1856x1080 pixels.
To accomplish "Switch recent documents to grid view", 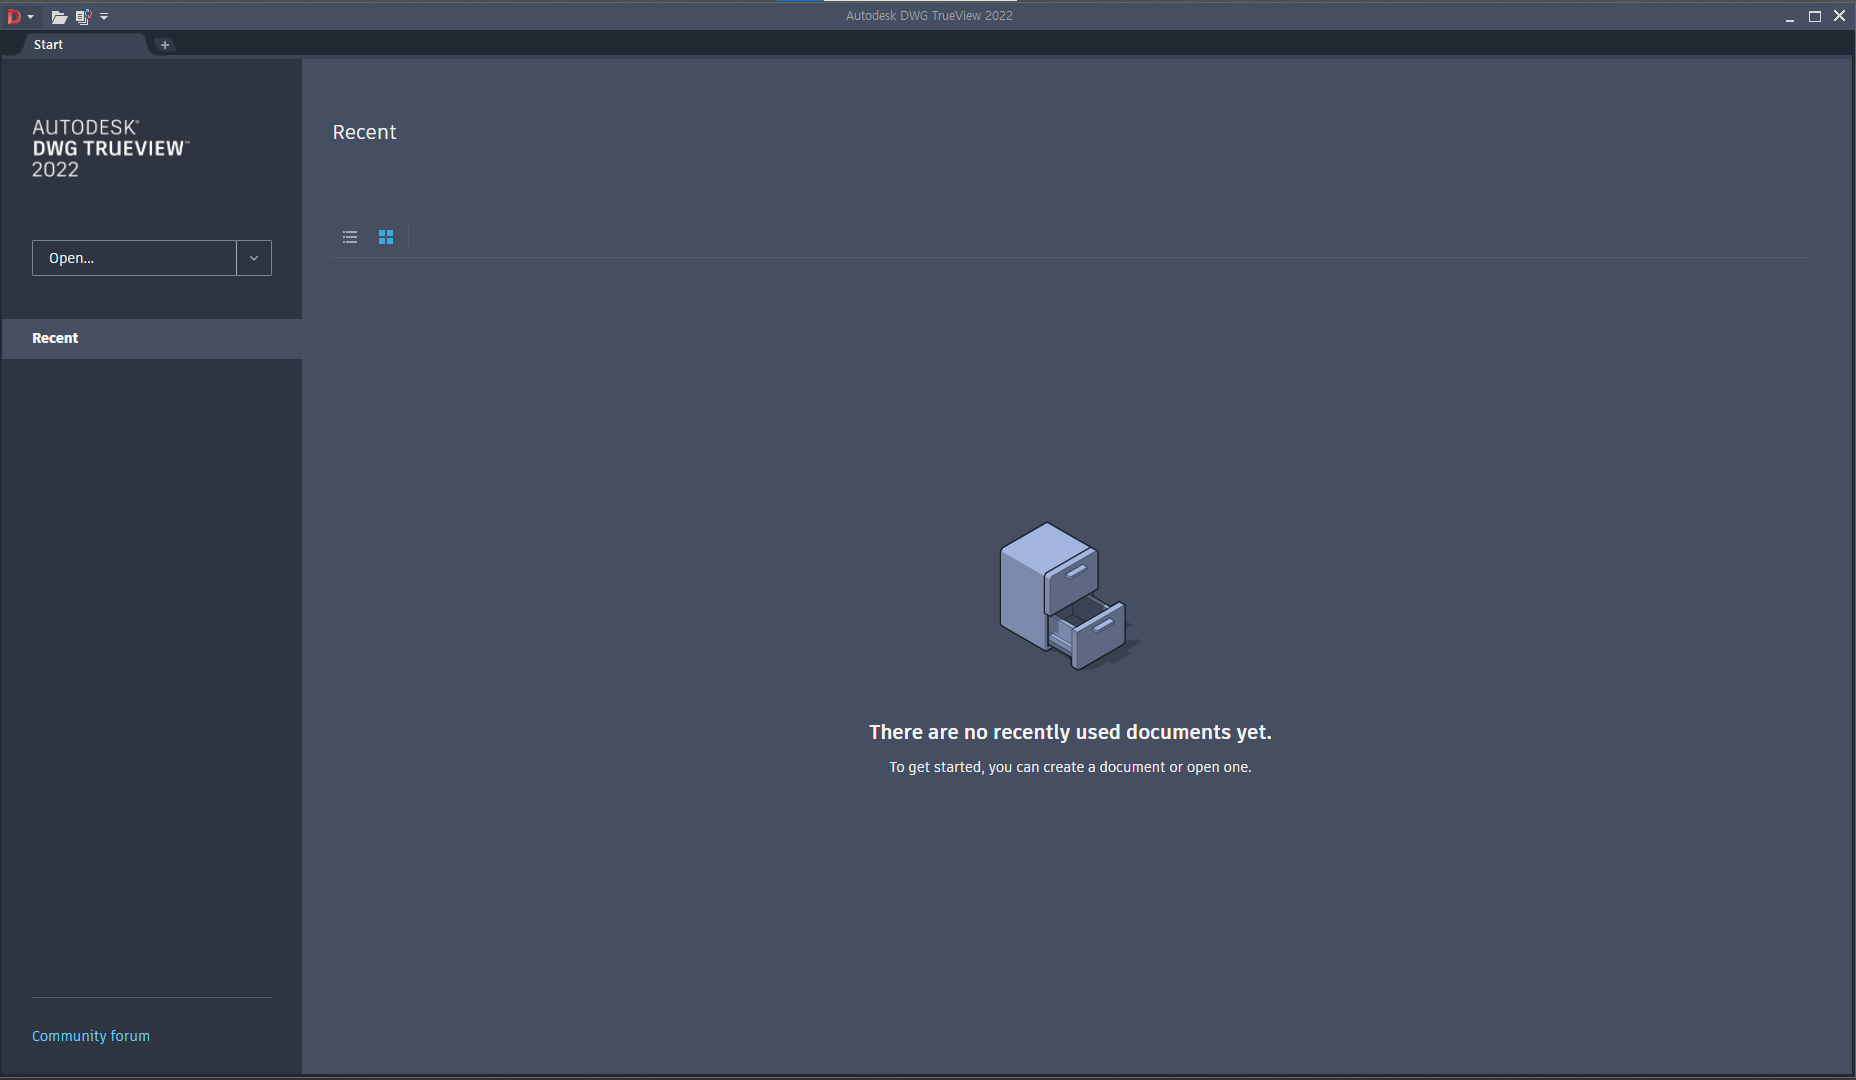I will (x=386, y=237).
